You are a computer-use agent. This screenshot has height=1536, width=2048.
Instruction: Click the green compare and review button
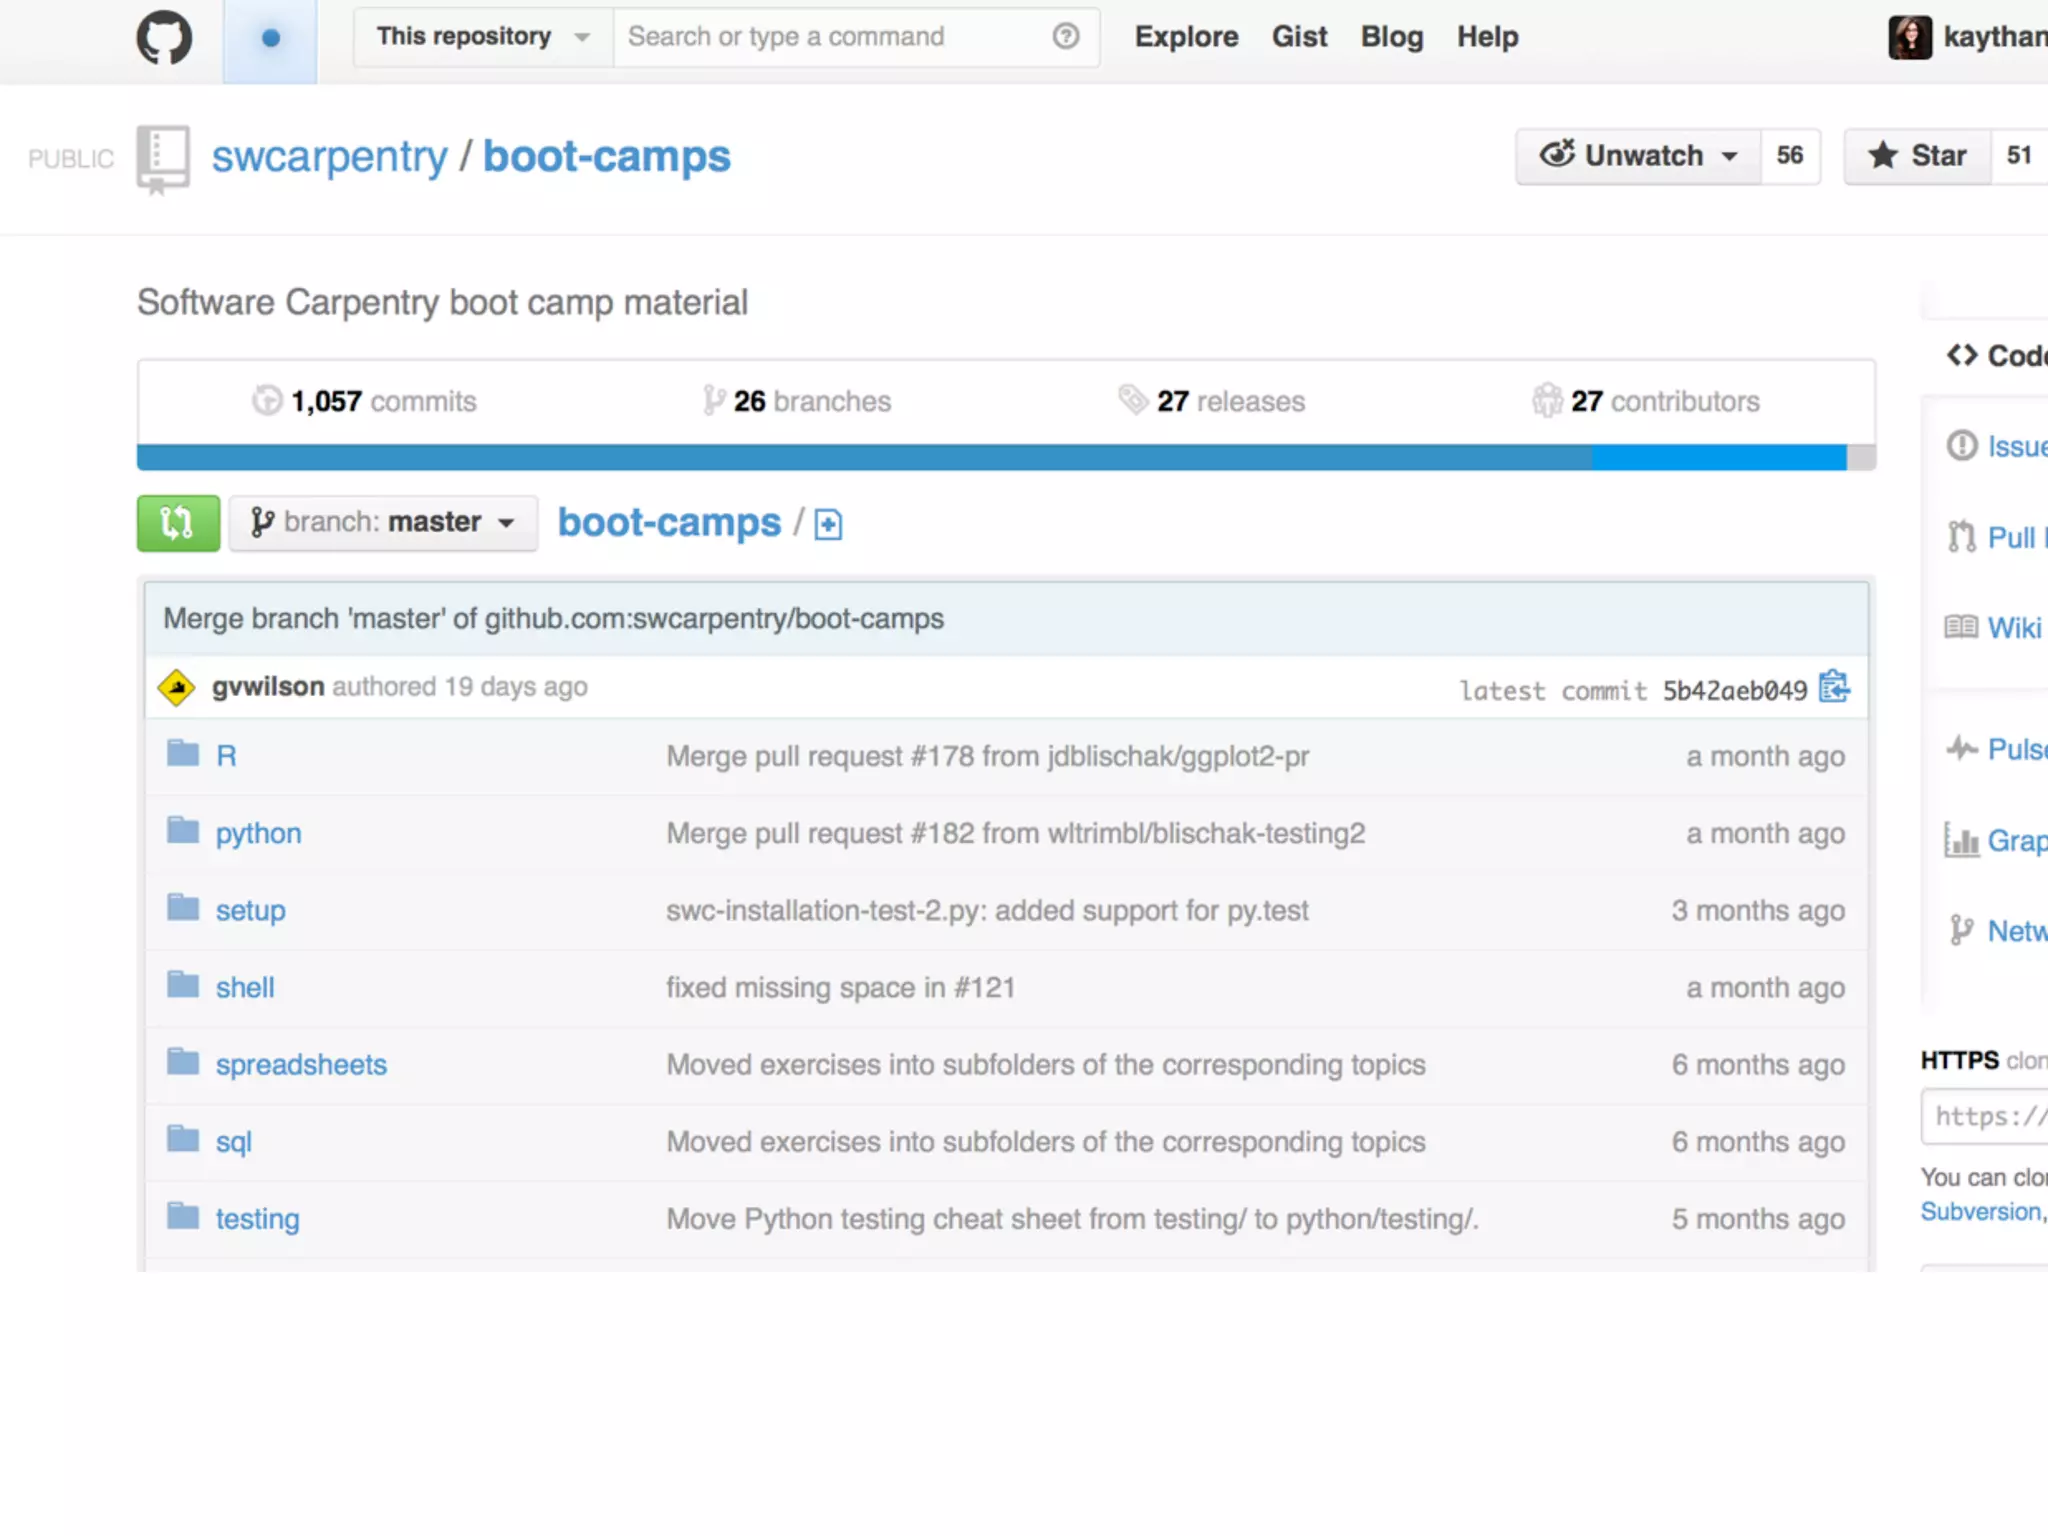178,523
